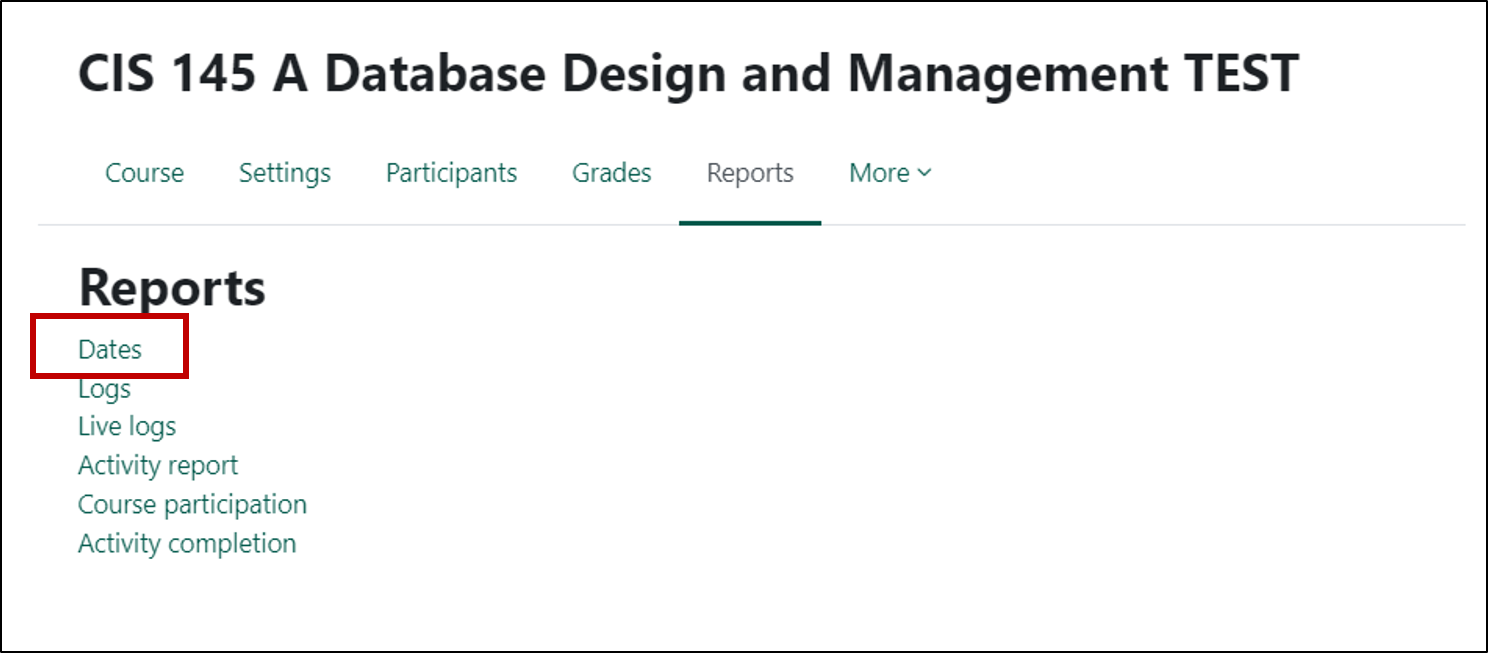1488x653 pixels.
Task: Open participation report from Reports list
Action: pos(192,504)
